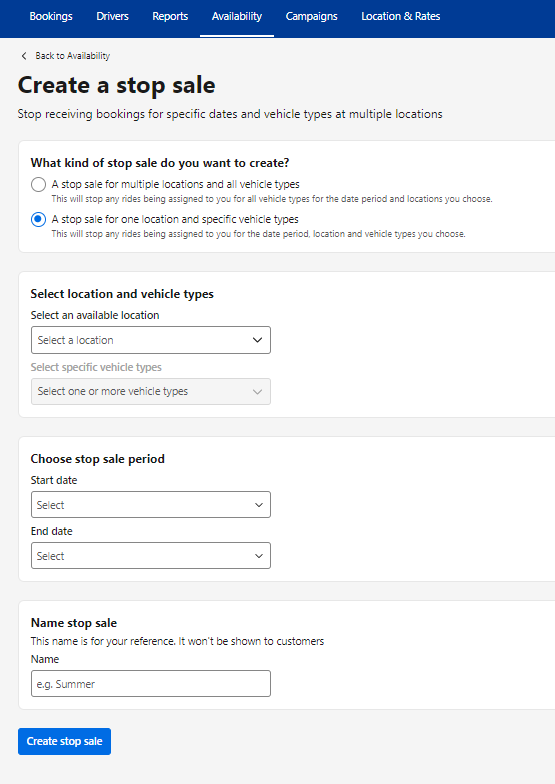Click the Start date chevron arrow

pos(259,505)
